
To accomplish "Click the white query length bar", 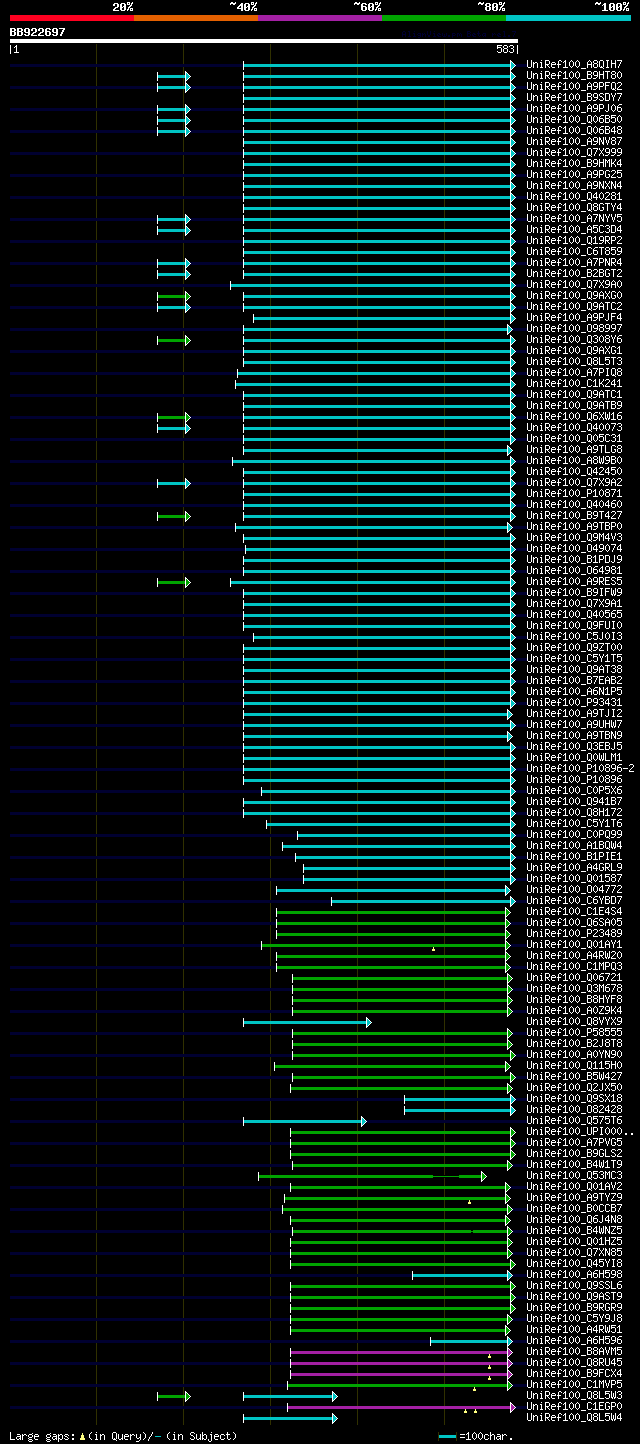I will coord(264,41).
